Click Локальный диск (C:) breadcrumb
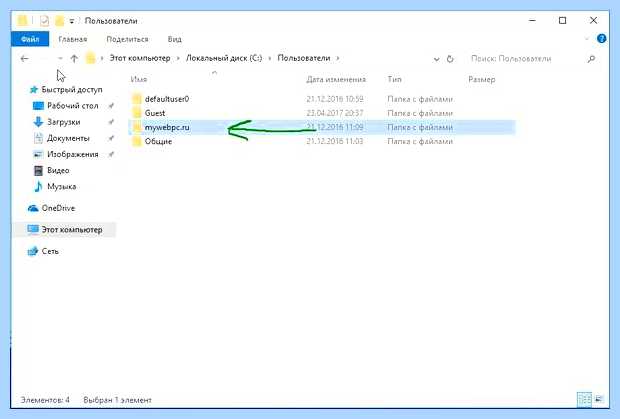 click(x=224, y=58)
